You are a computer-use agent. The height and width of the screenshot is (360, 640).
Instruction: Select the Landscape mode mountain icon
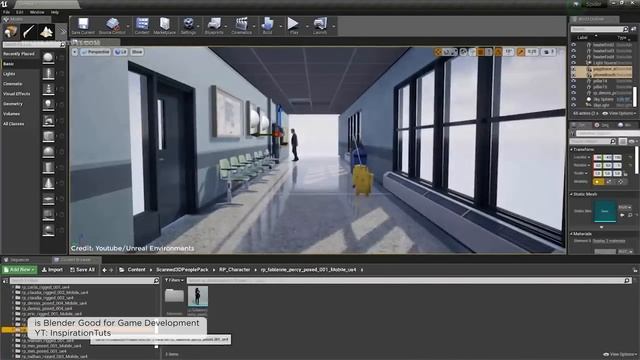coord(46,31)
